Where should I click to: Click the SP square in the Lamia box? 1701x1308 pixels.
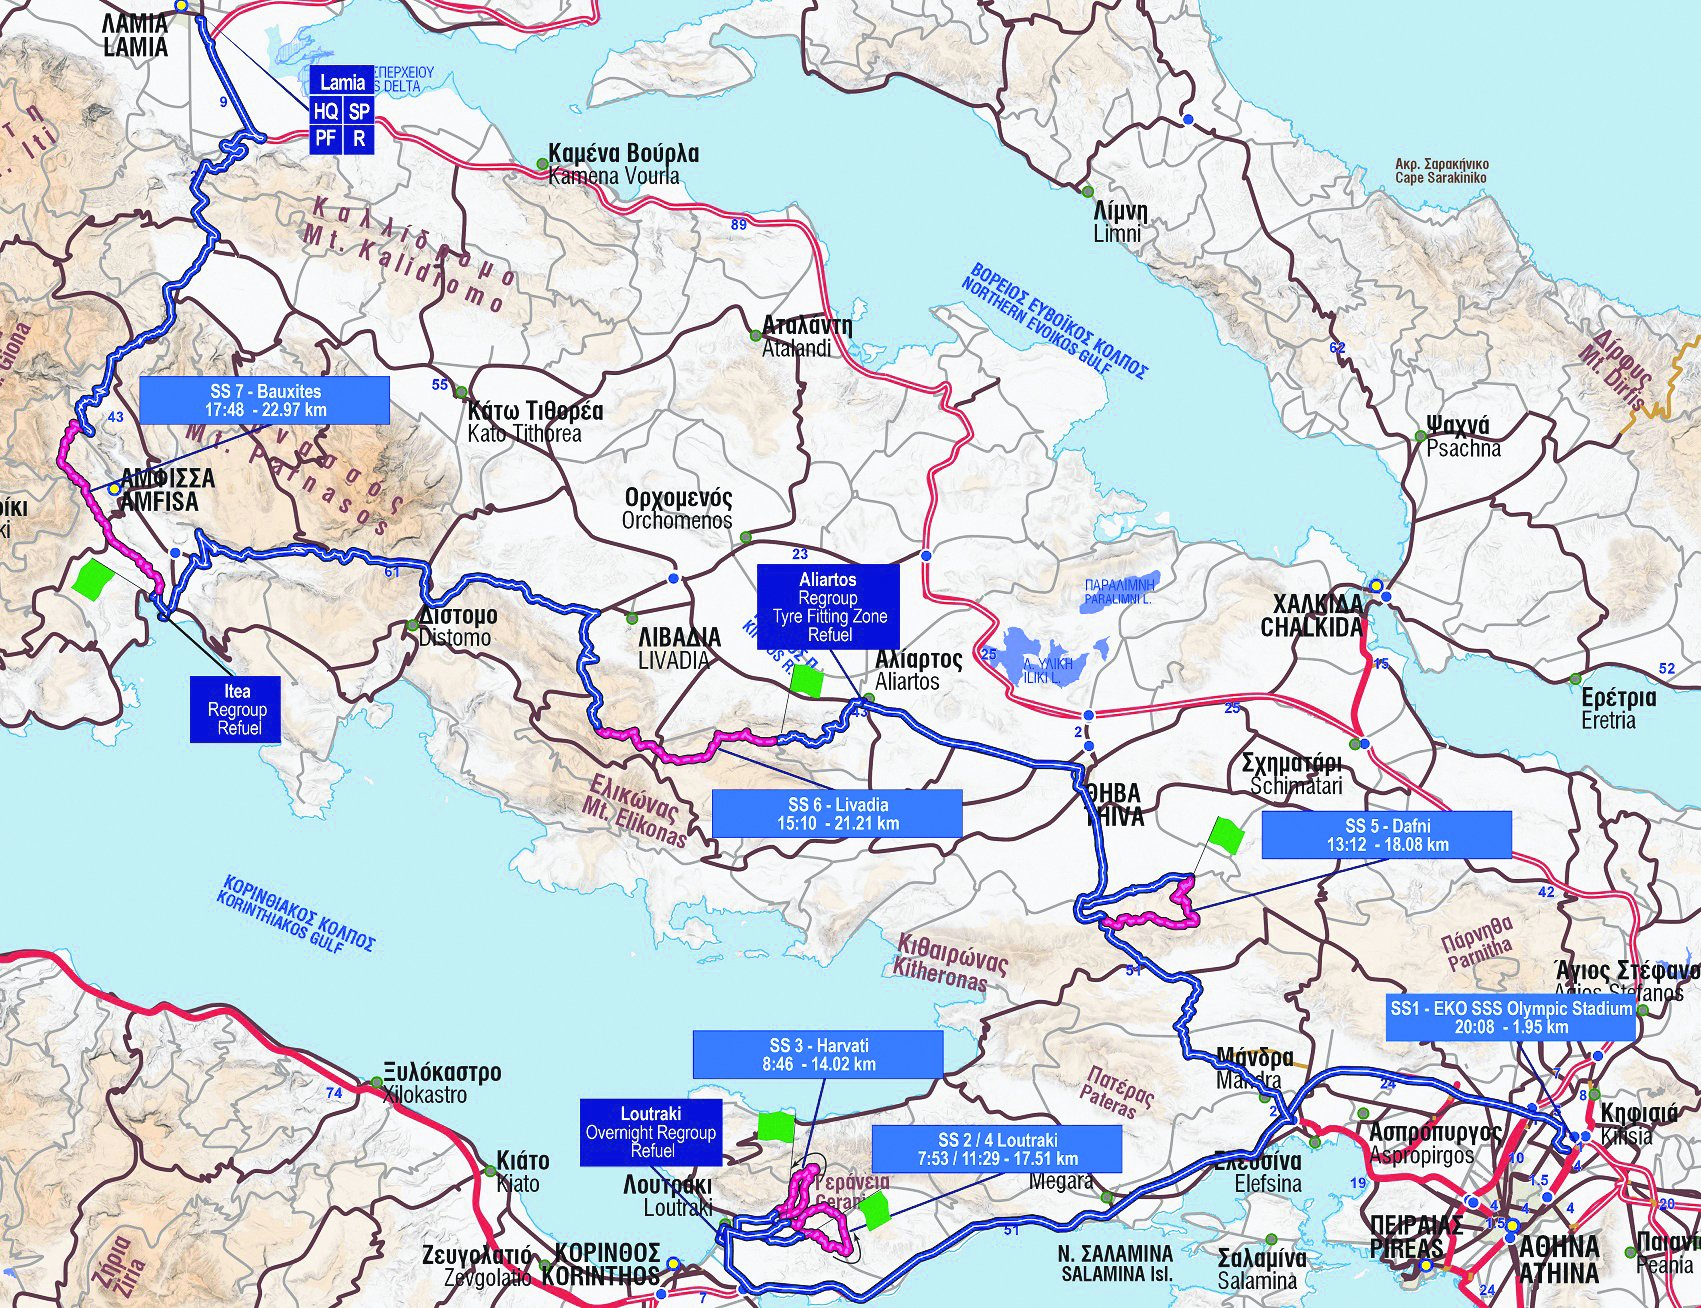tap(359, 111)
